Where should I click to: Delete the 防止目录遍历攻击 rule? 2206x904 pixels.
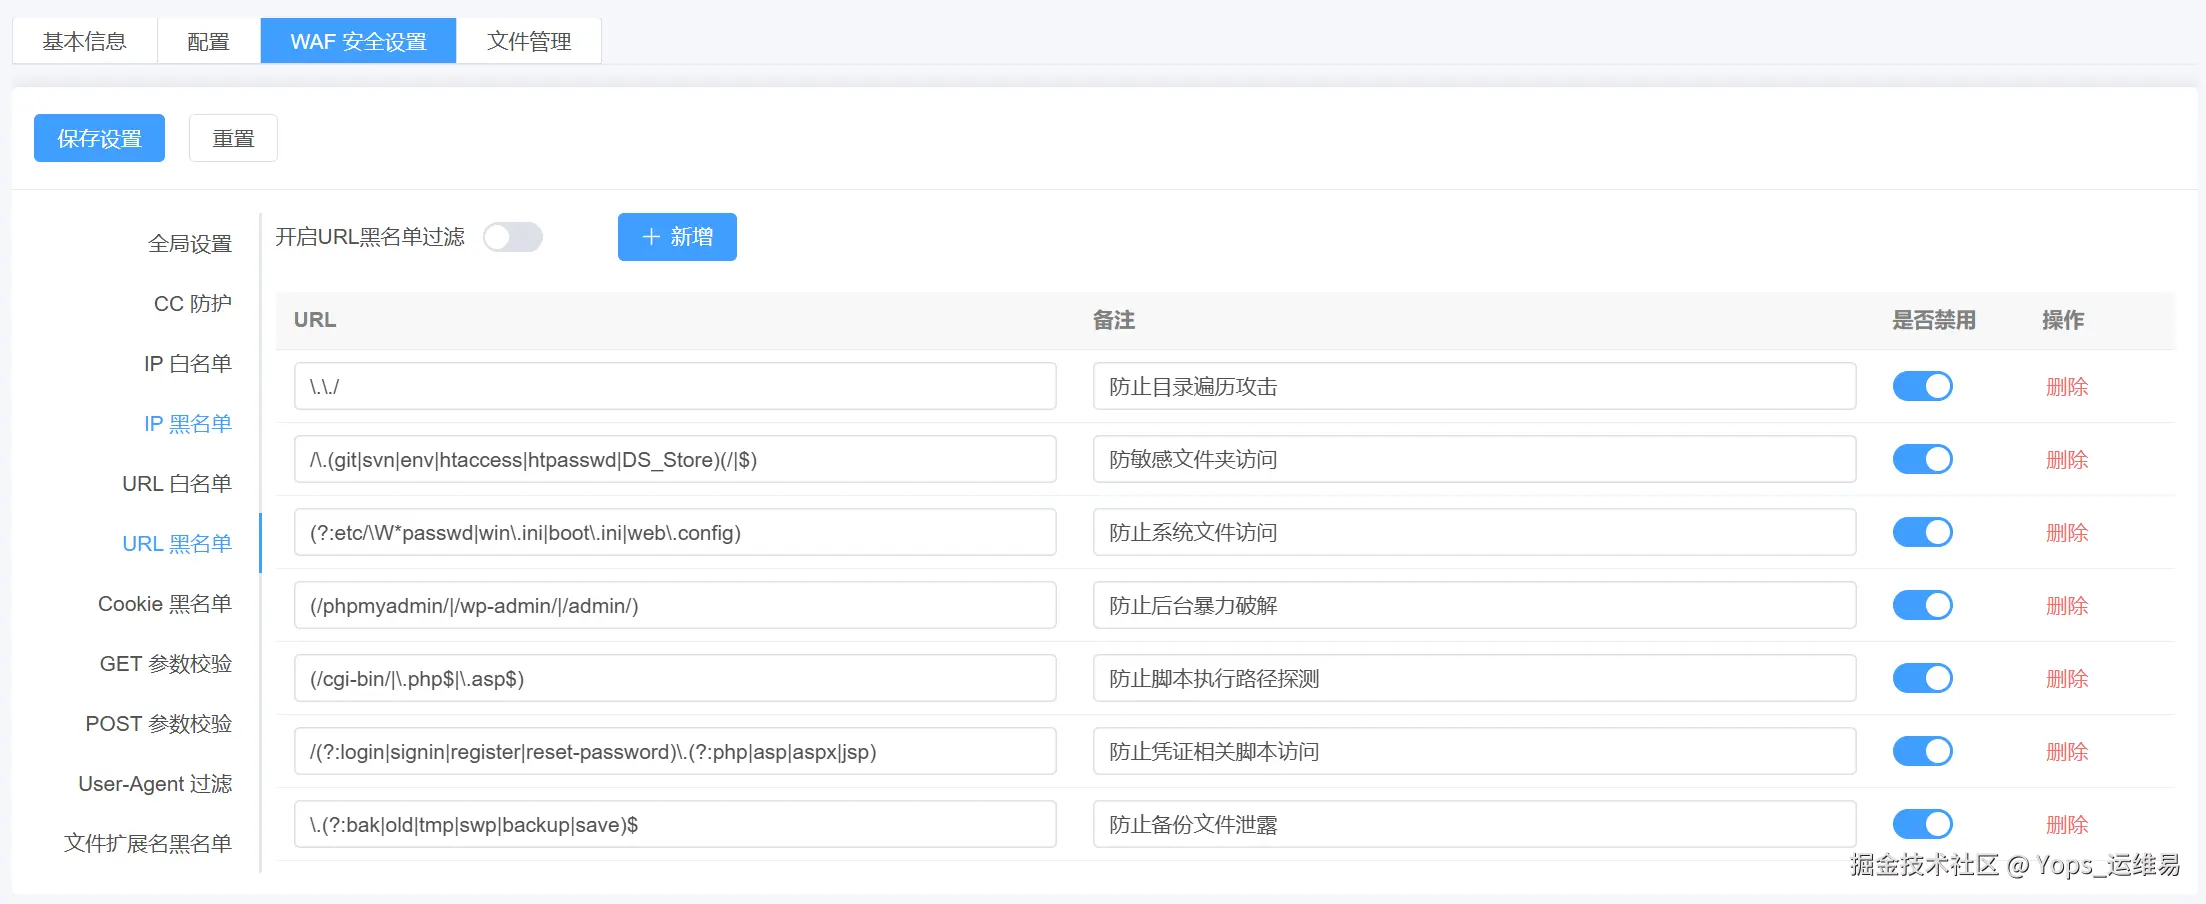2067,387
